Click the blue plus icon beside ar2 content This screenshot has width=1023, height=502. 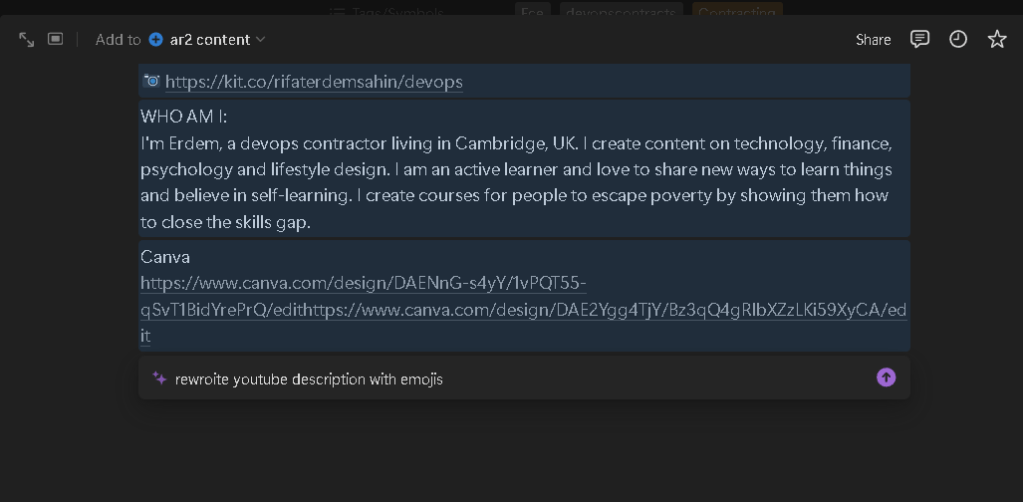[155, 40]
